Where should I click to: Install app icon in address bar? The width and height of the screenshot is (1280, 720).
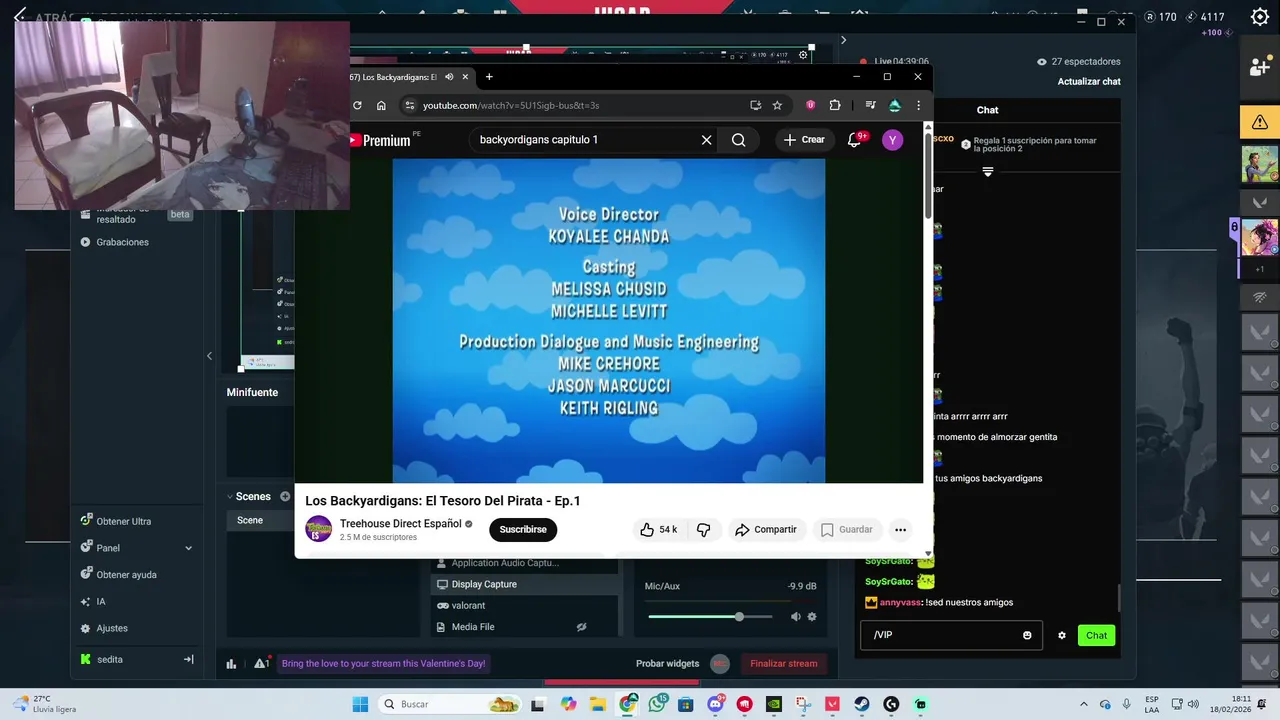click(x=756, y=105)
